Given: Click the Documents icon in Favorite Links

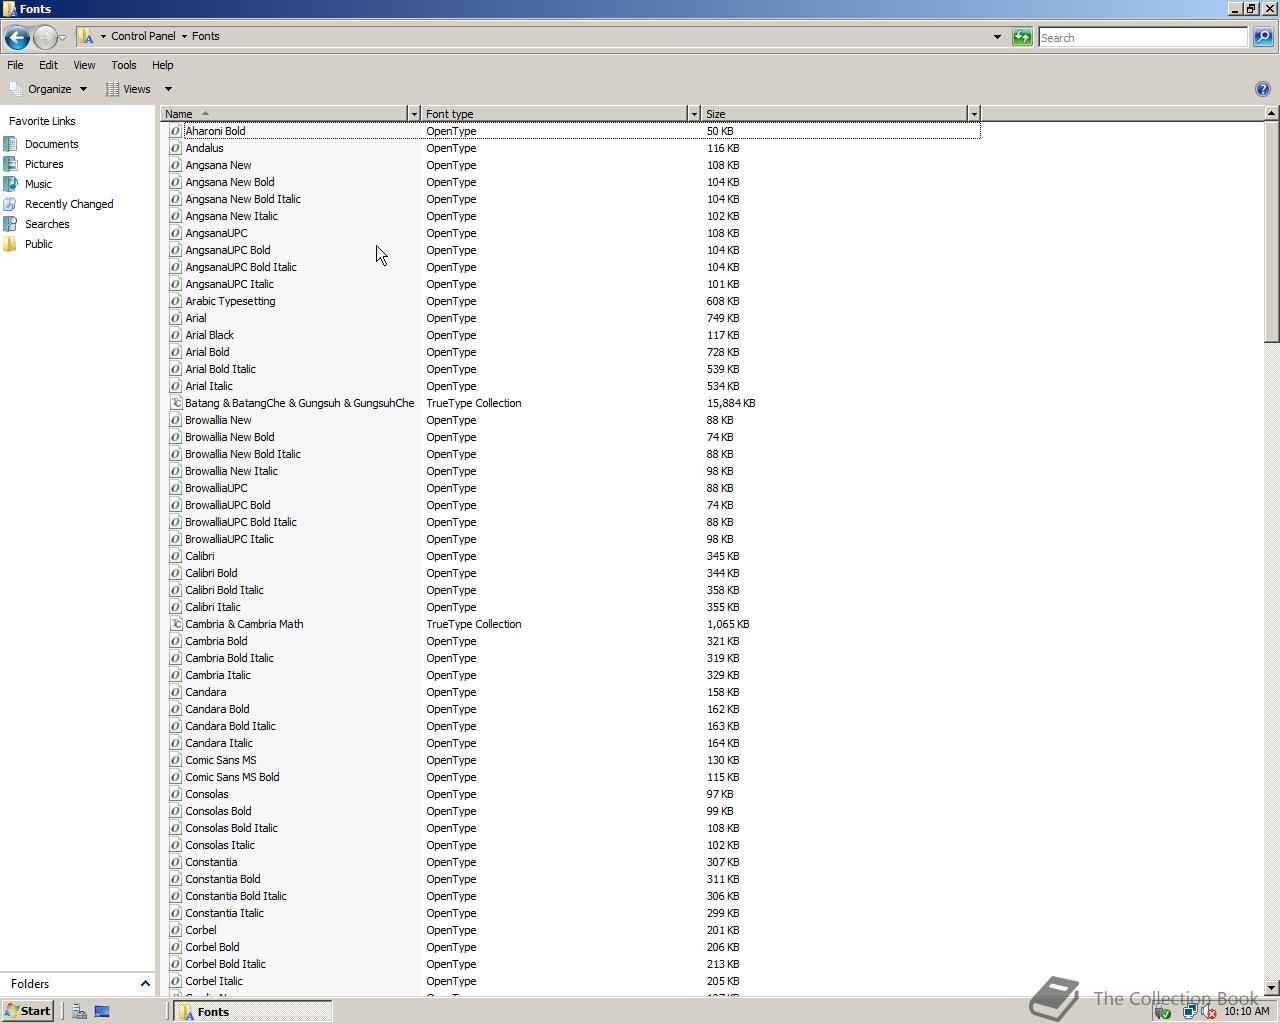Looking at the screenshot, I should 10,144.
